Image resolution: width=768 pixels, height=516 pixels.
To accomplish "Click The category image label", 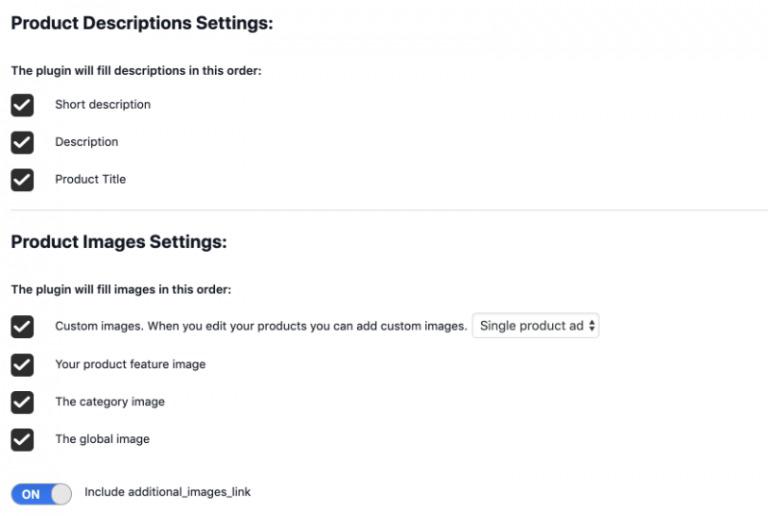I will 110,402.
